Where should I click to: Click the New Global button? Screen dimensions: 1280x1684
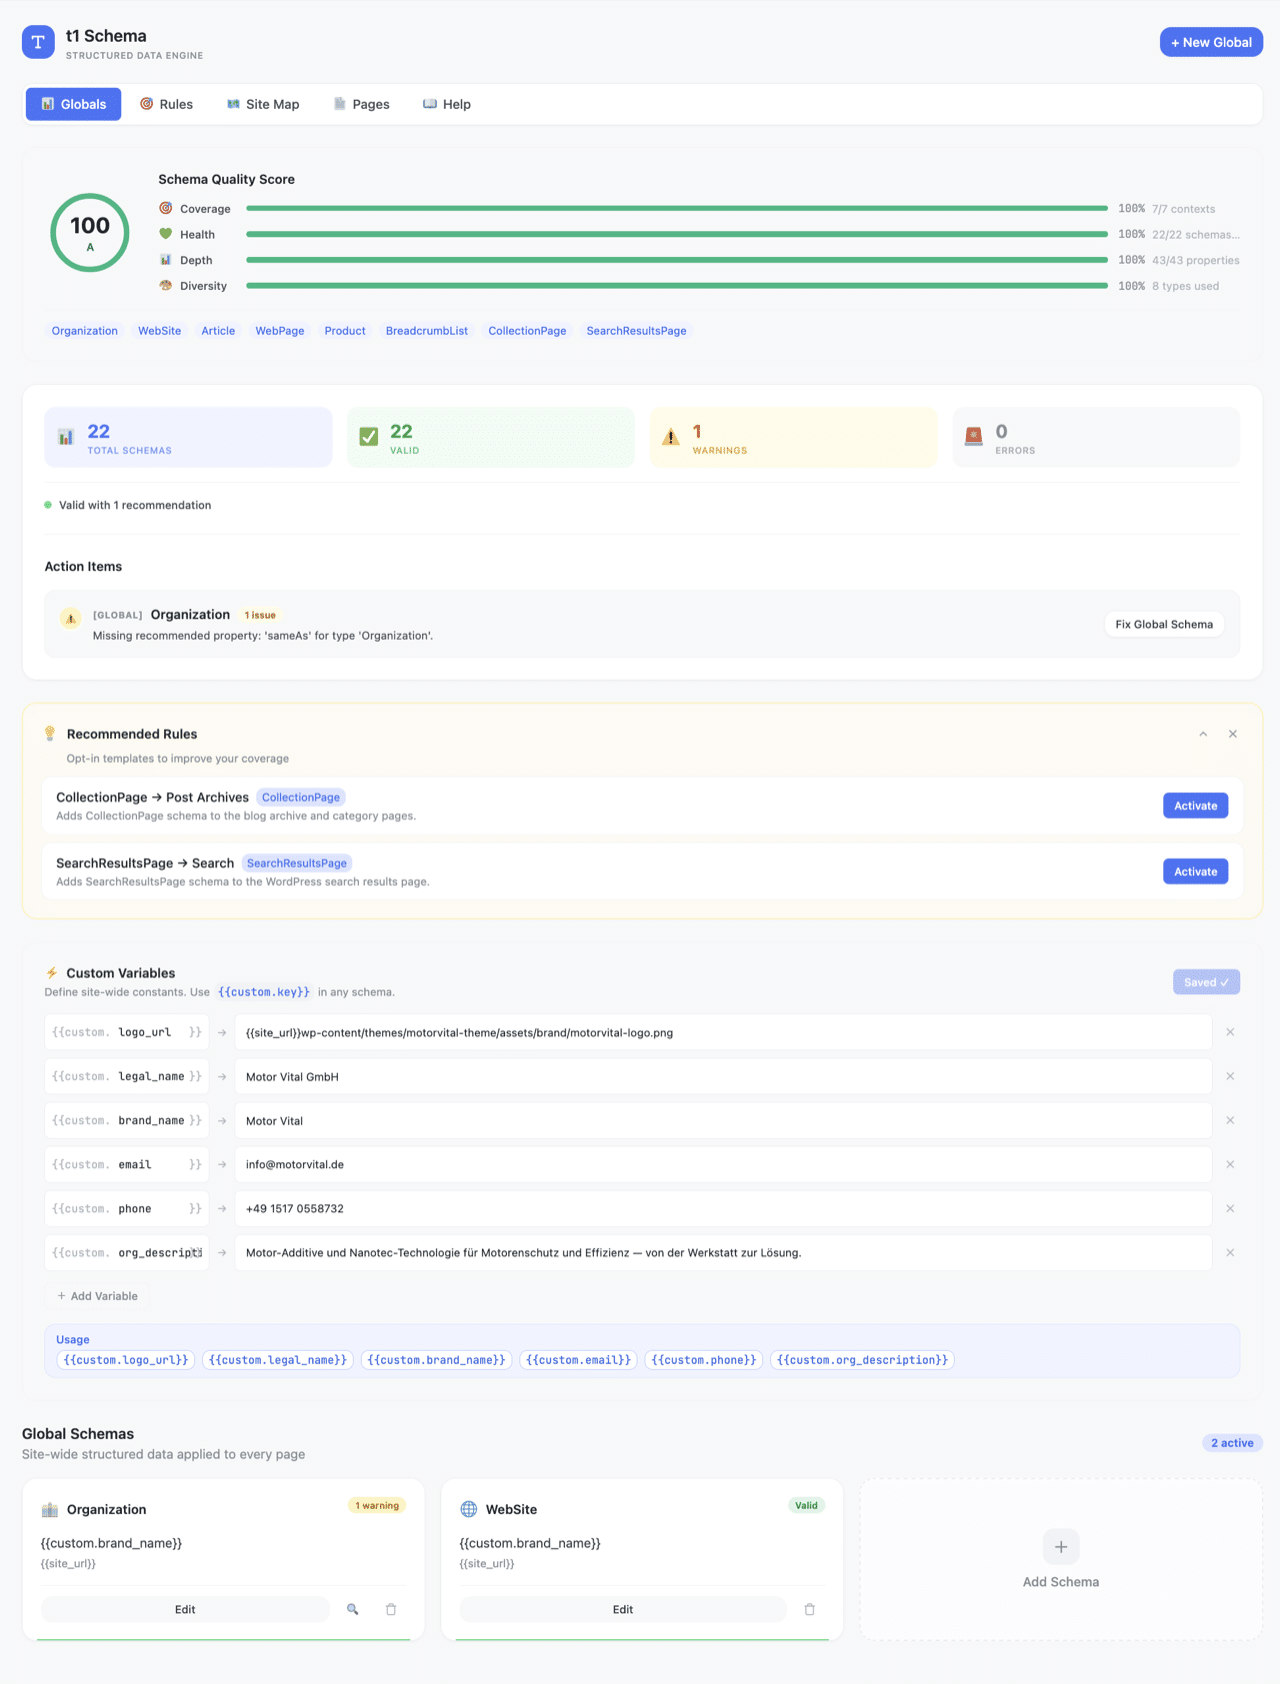pyautogui.click(x=1212, y=42)
